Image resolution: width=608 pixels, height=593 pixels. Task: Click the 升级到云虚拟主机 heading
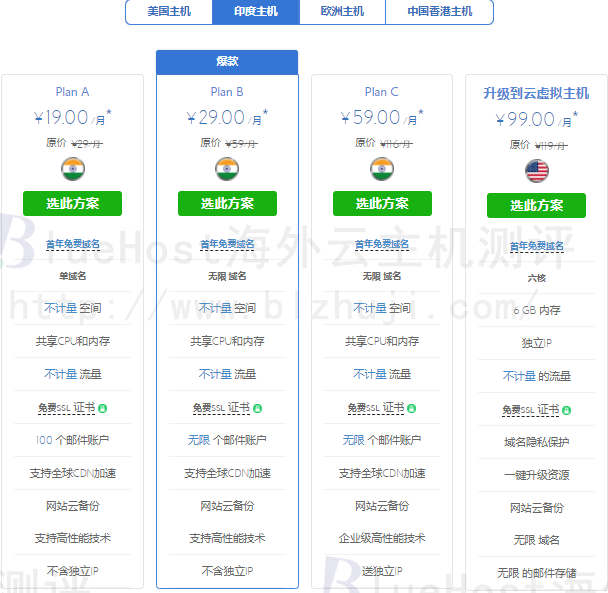(536, 93)
